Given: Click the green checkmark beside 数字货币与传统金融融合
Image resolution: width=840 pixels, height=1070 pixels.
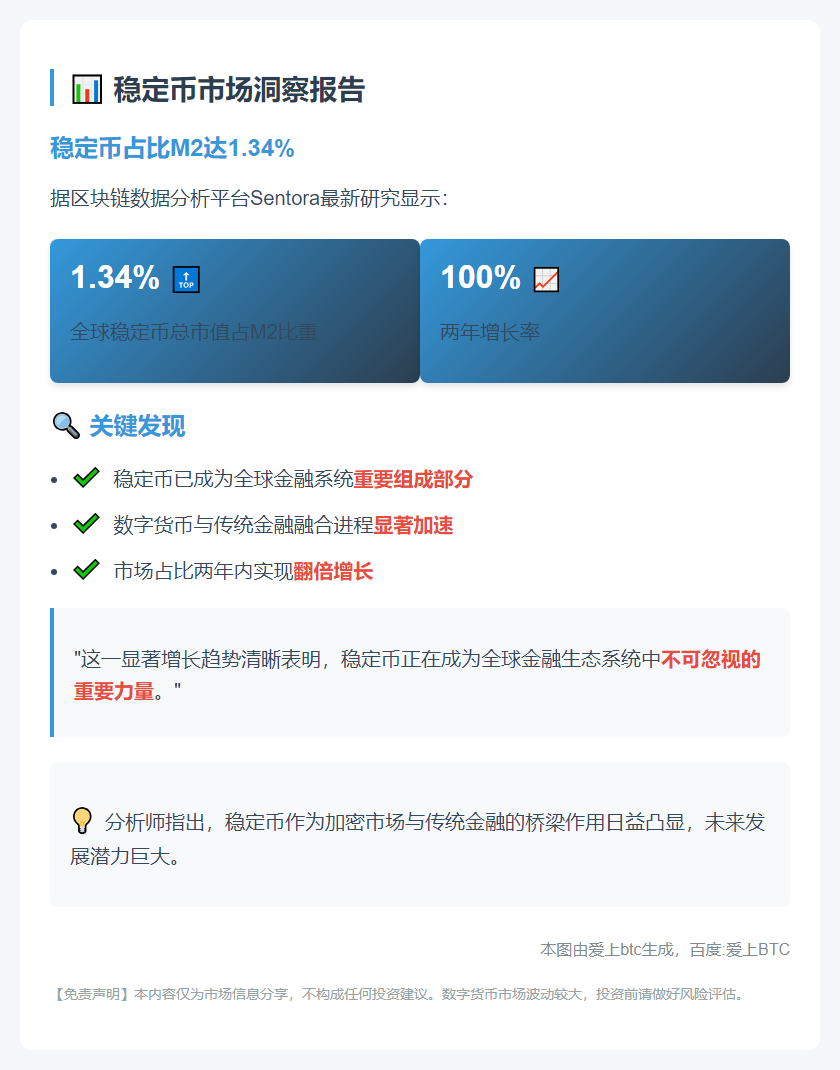Looking at the screenshot, I should click(x=87, y=524).
